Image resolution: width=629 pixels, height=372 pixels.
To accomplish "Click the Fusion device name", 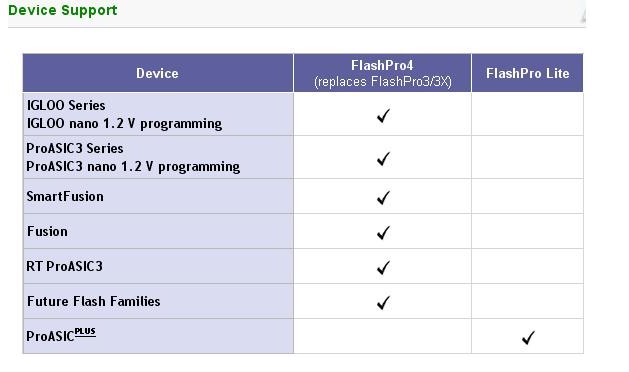I will coord(47,231).
